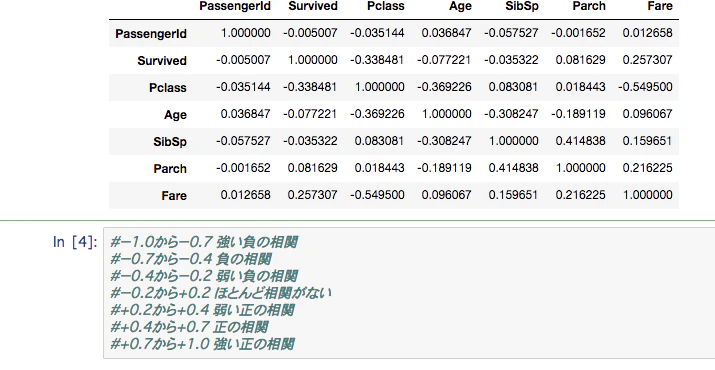
Task: Select the Parch row label
Action: click(x=170, y=169)
